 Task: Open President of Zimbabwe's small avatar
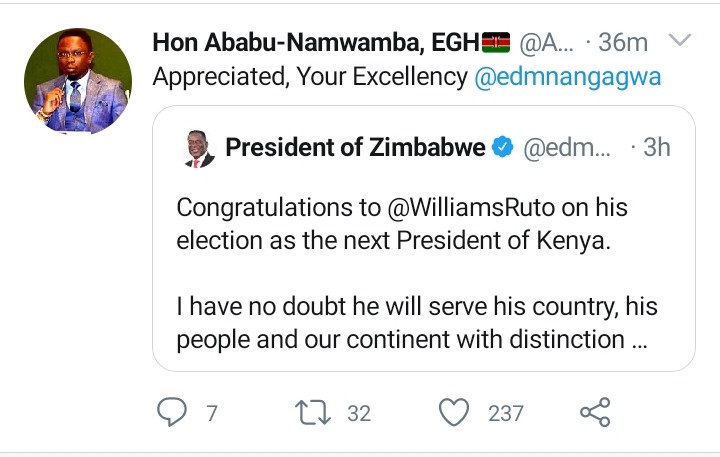[x=200, y=149]
